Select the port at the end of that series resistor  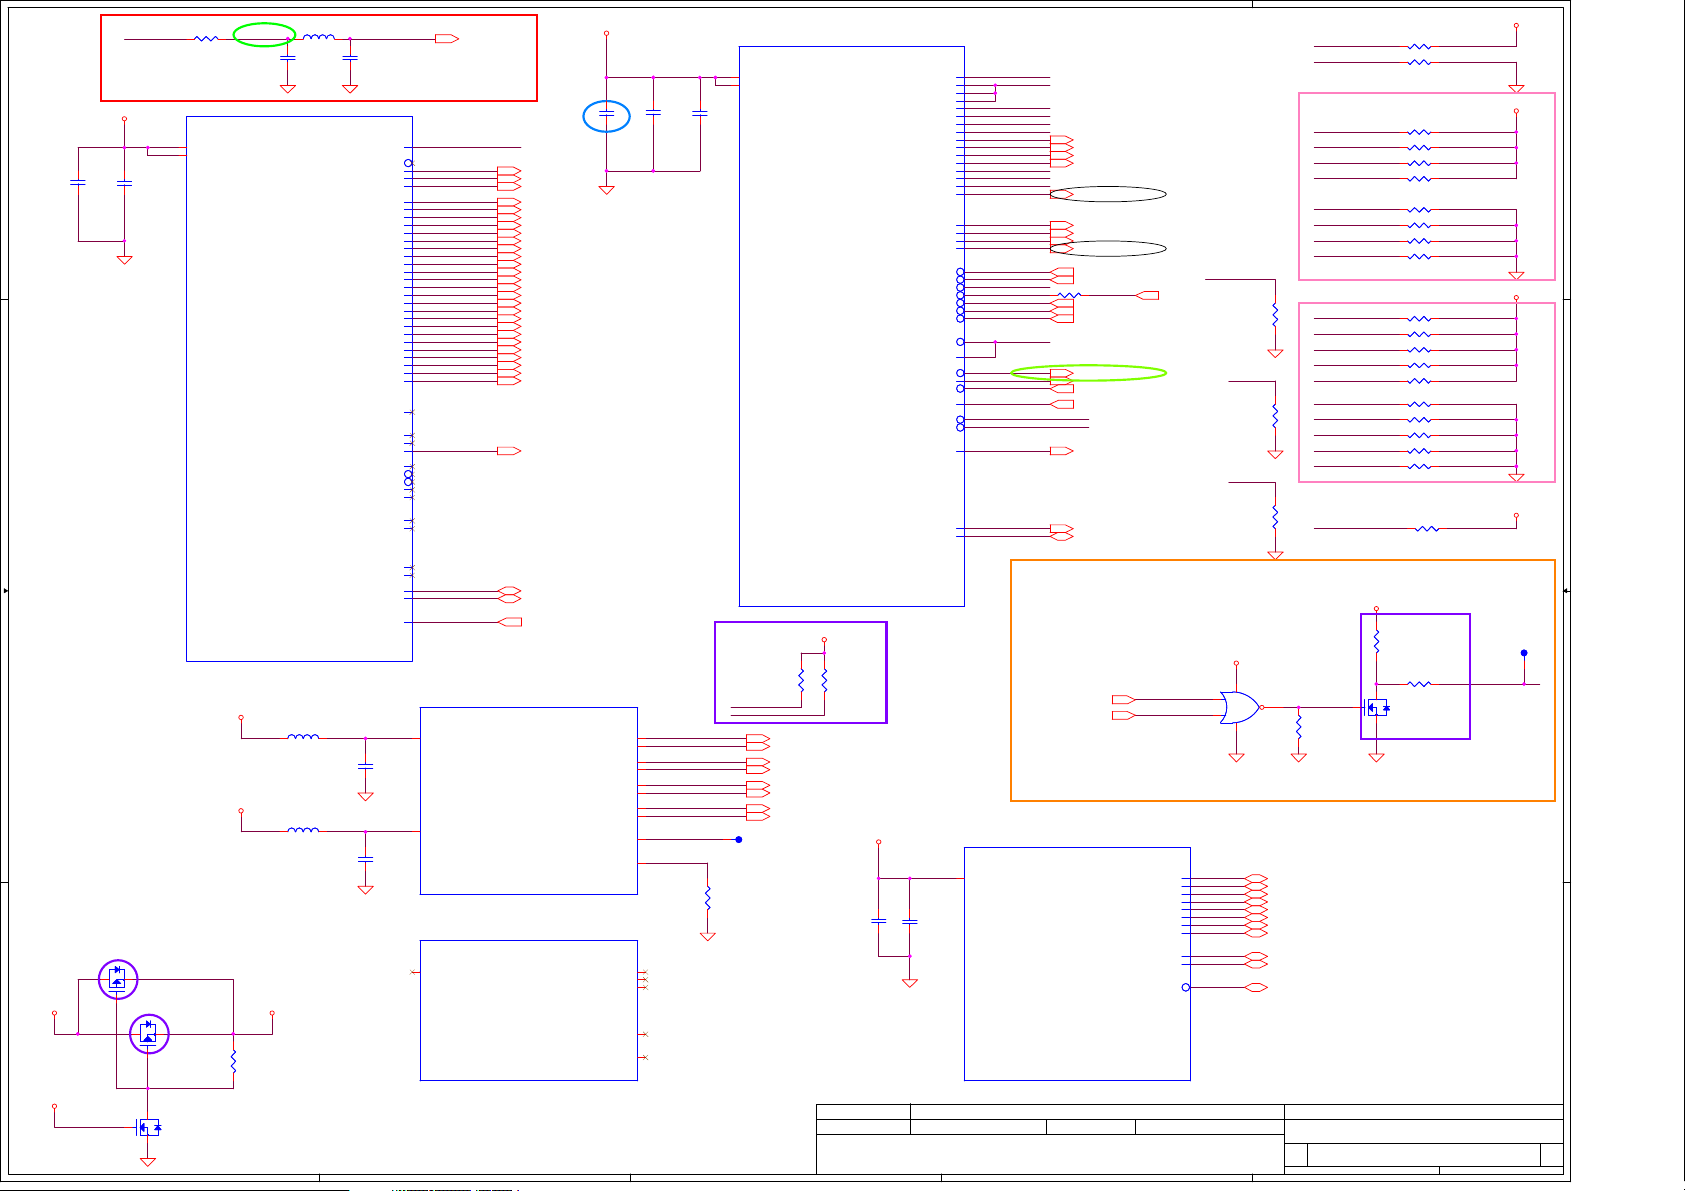click(x=1147, y=295)
